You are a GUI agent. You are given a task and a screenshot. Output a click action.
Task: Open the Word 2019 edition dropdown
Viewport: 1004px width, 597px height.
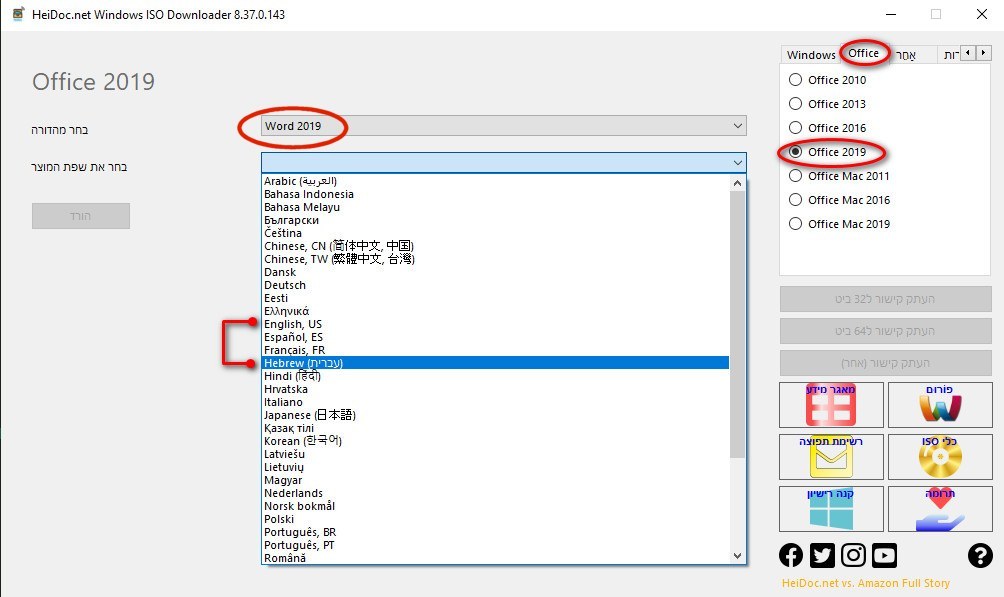pos(503,126)
